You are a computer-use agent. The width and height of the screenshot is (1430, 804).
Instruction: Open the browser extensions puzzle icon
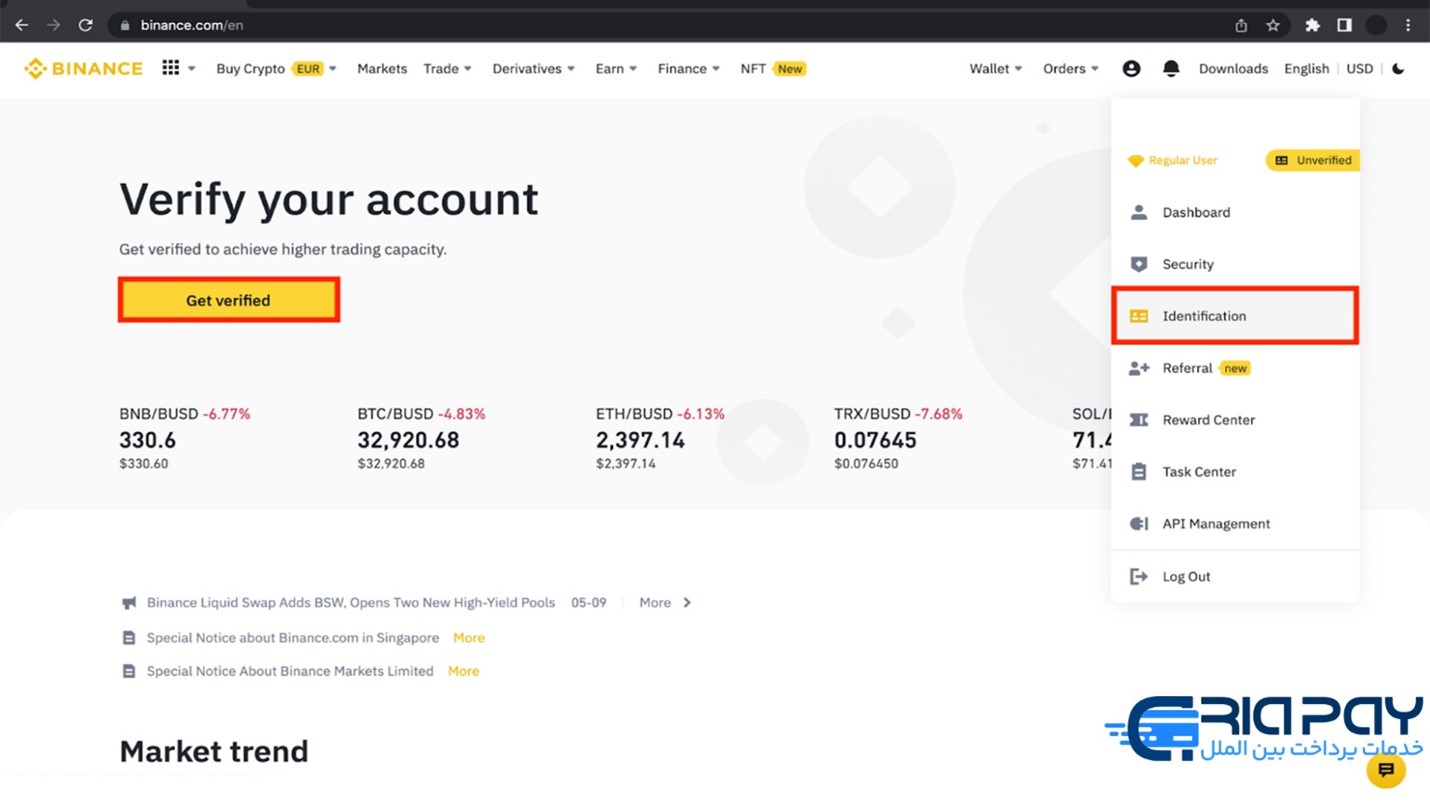[x=1312, y=25]
